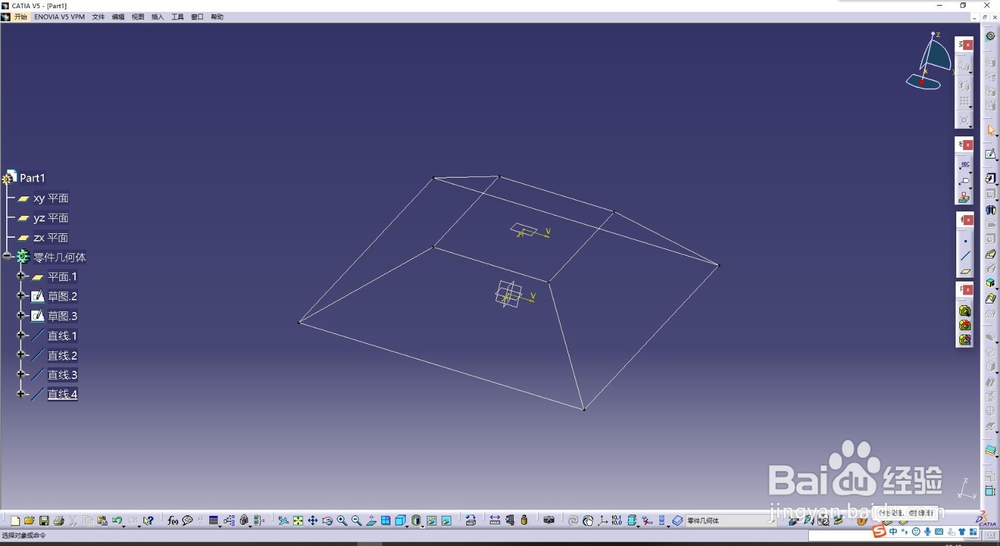Open the 开始 menu
Image resolution: width=1000 pixels, height=546 pixels.
[x=20, y=17]
